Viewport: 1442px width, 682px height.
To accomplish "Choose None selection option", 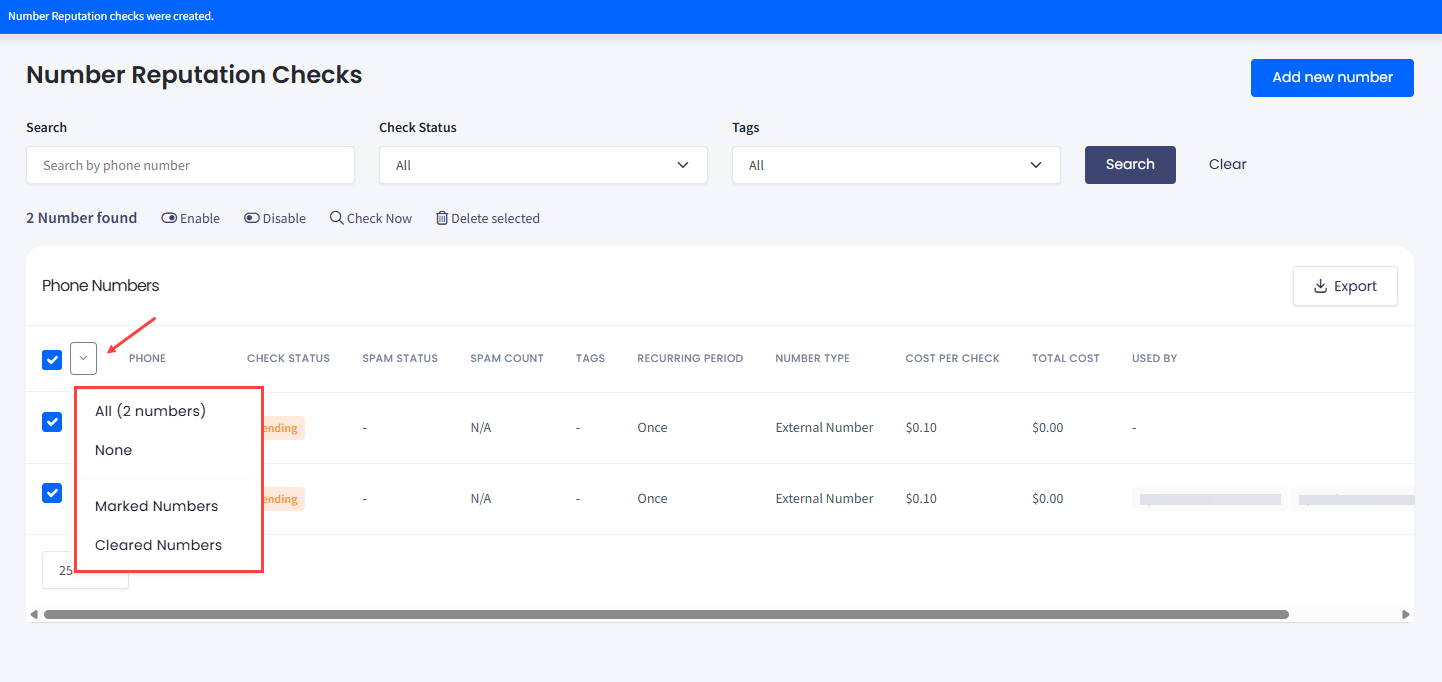I will 113,450.
